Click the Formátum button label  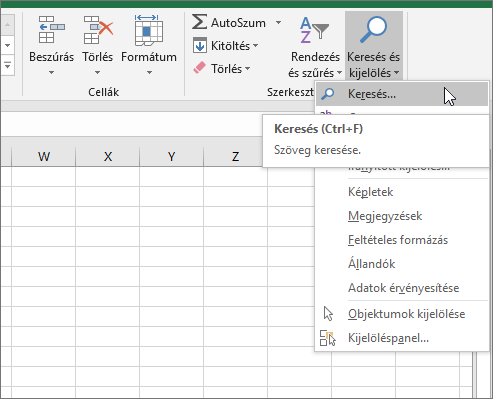pyautogui.click(x=149, y=57)
